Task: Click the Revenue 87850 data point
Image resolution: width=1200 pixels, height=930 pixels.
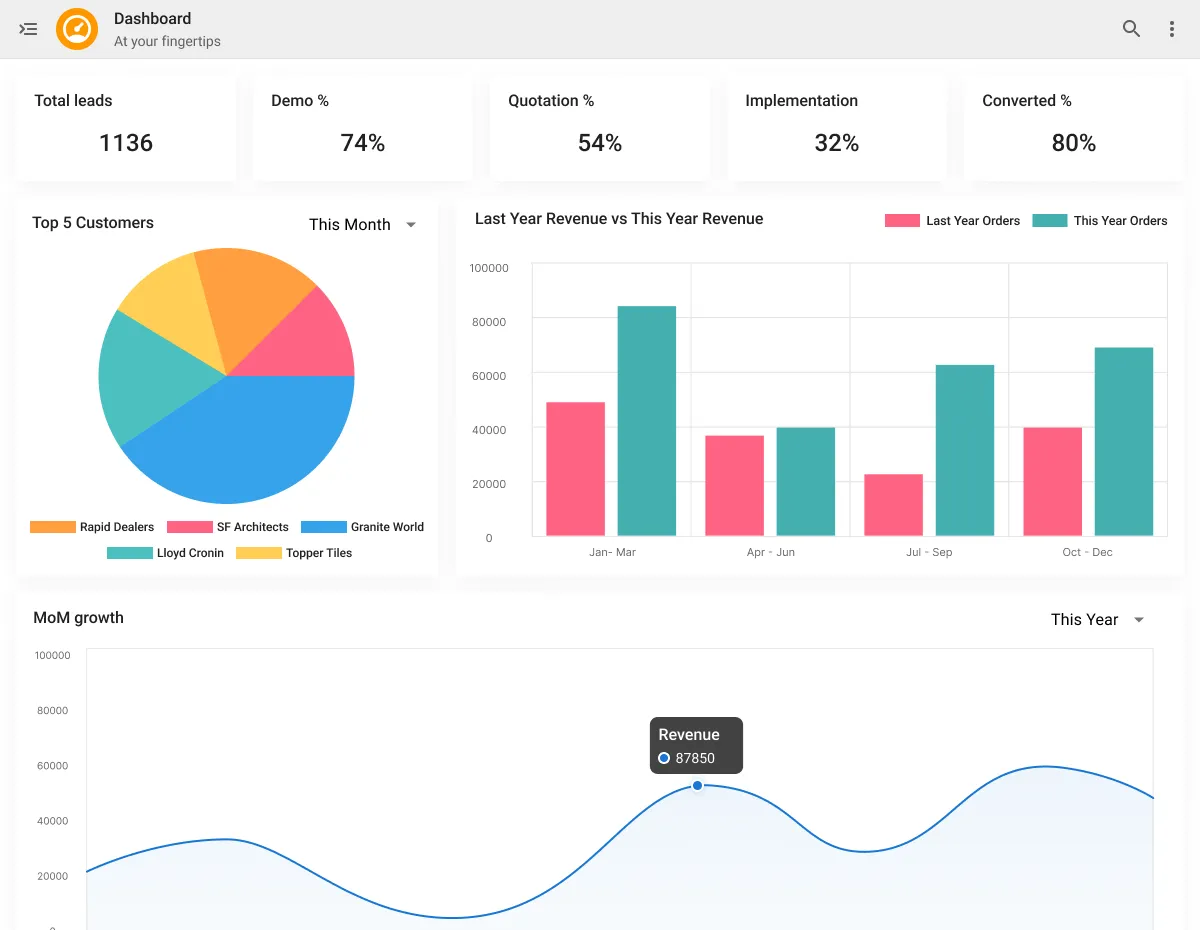Action: [697, 786]
